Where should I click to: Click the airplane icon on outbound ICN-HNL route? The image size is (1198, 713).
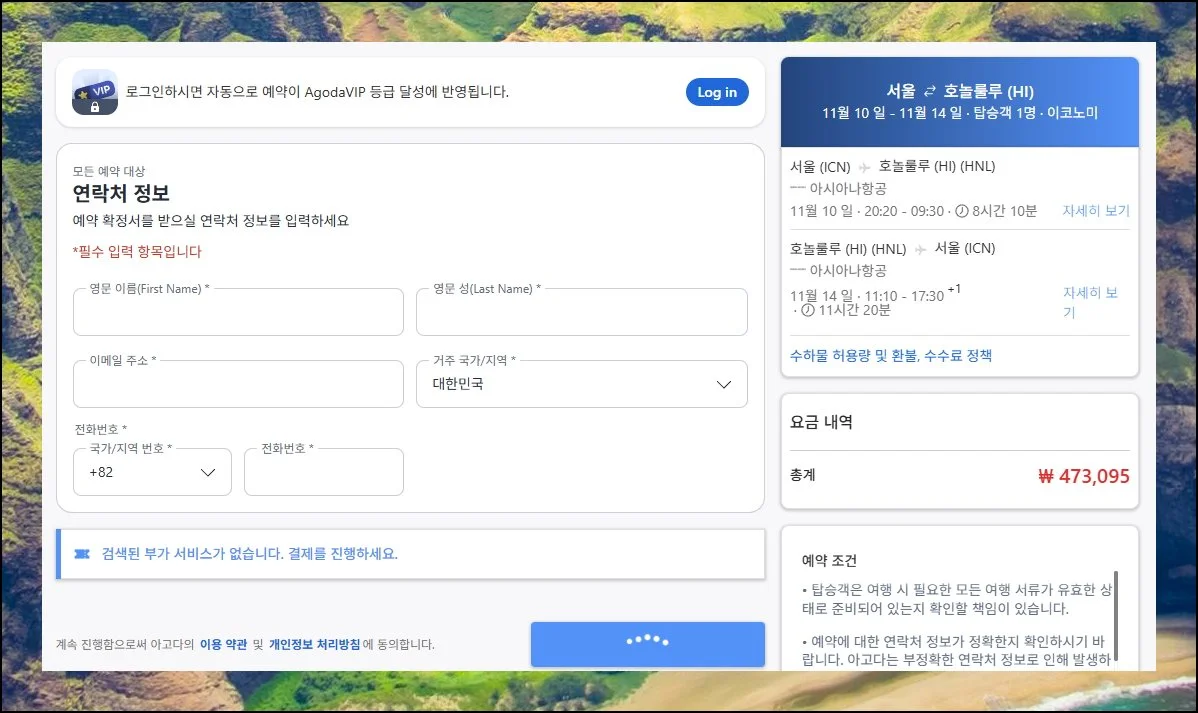[x=865, y=167]
